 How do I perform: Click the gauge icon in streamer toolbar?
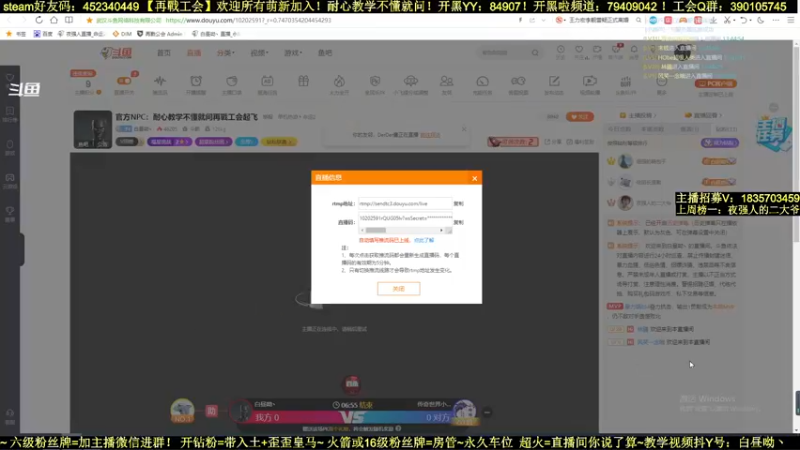point(482,81)
